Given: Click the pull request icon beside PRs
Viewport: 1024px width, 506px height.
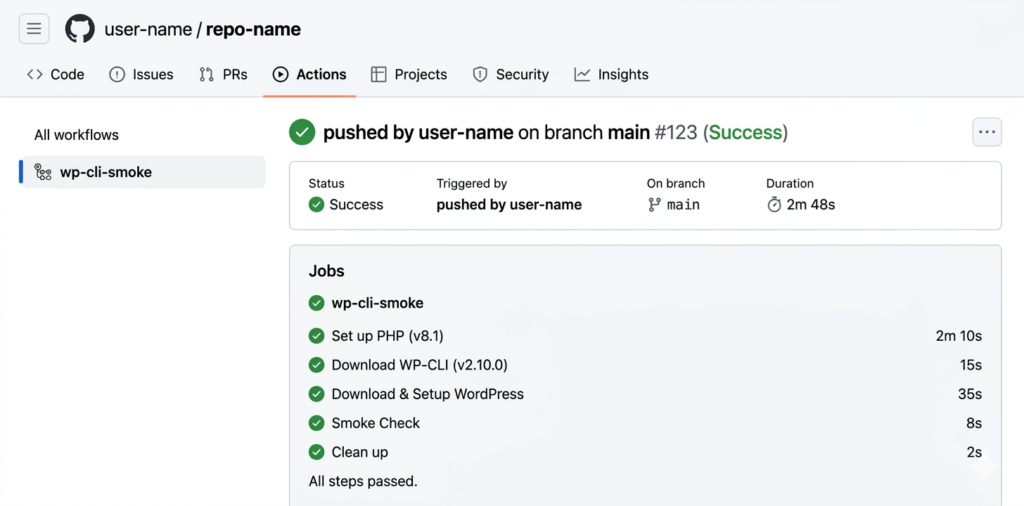Looking at the screenshot, I should click(x=206, y=74).
